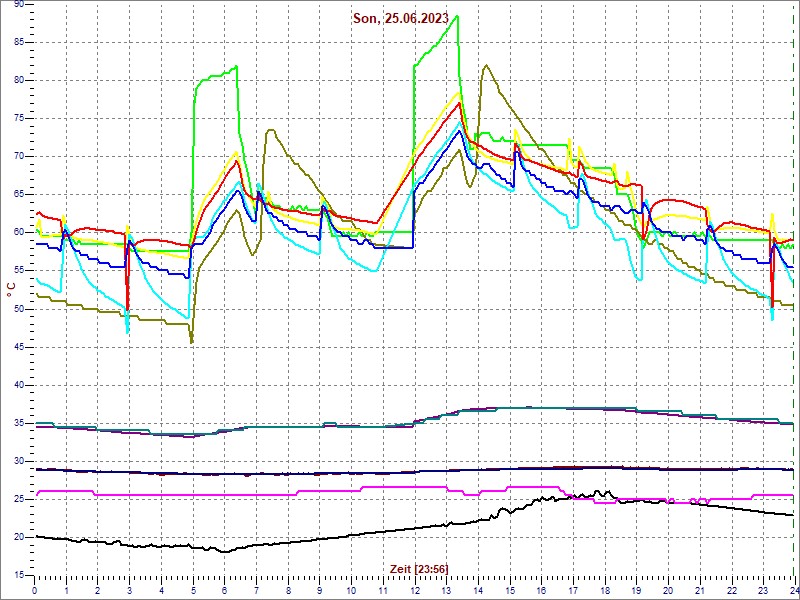This screenshot has height=600, width=800.
Task: Click hour 14 on the time axis
Action: (x=479, y=590)
